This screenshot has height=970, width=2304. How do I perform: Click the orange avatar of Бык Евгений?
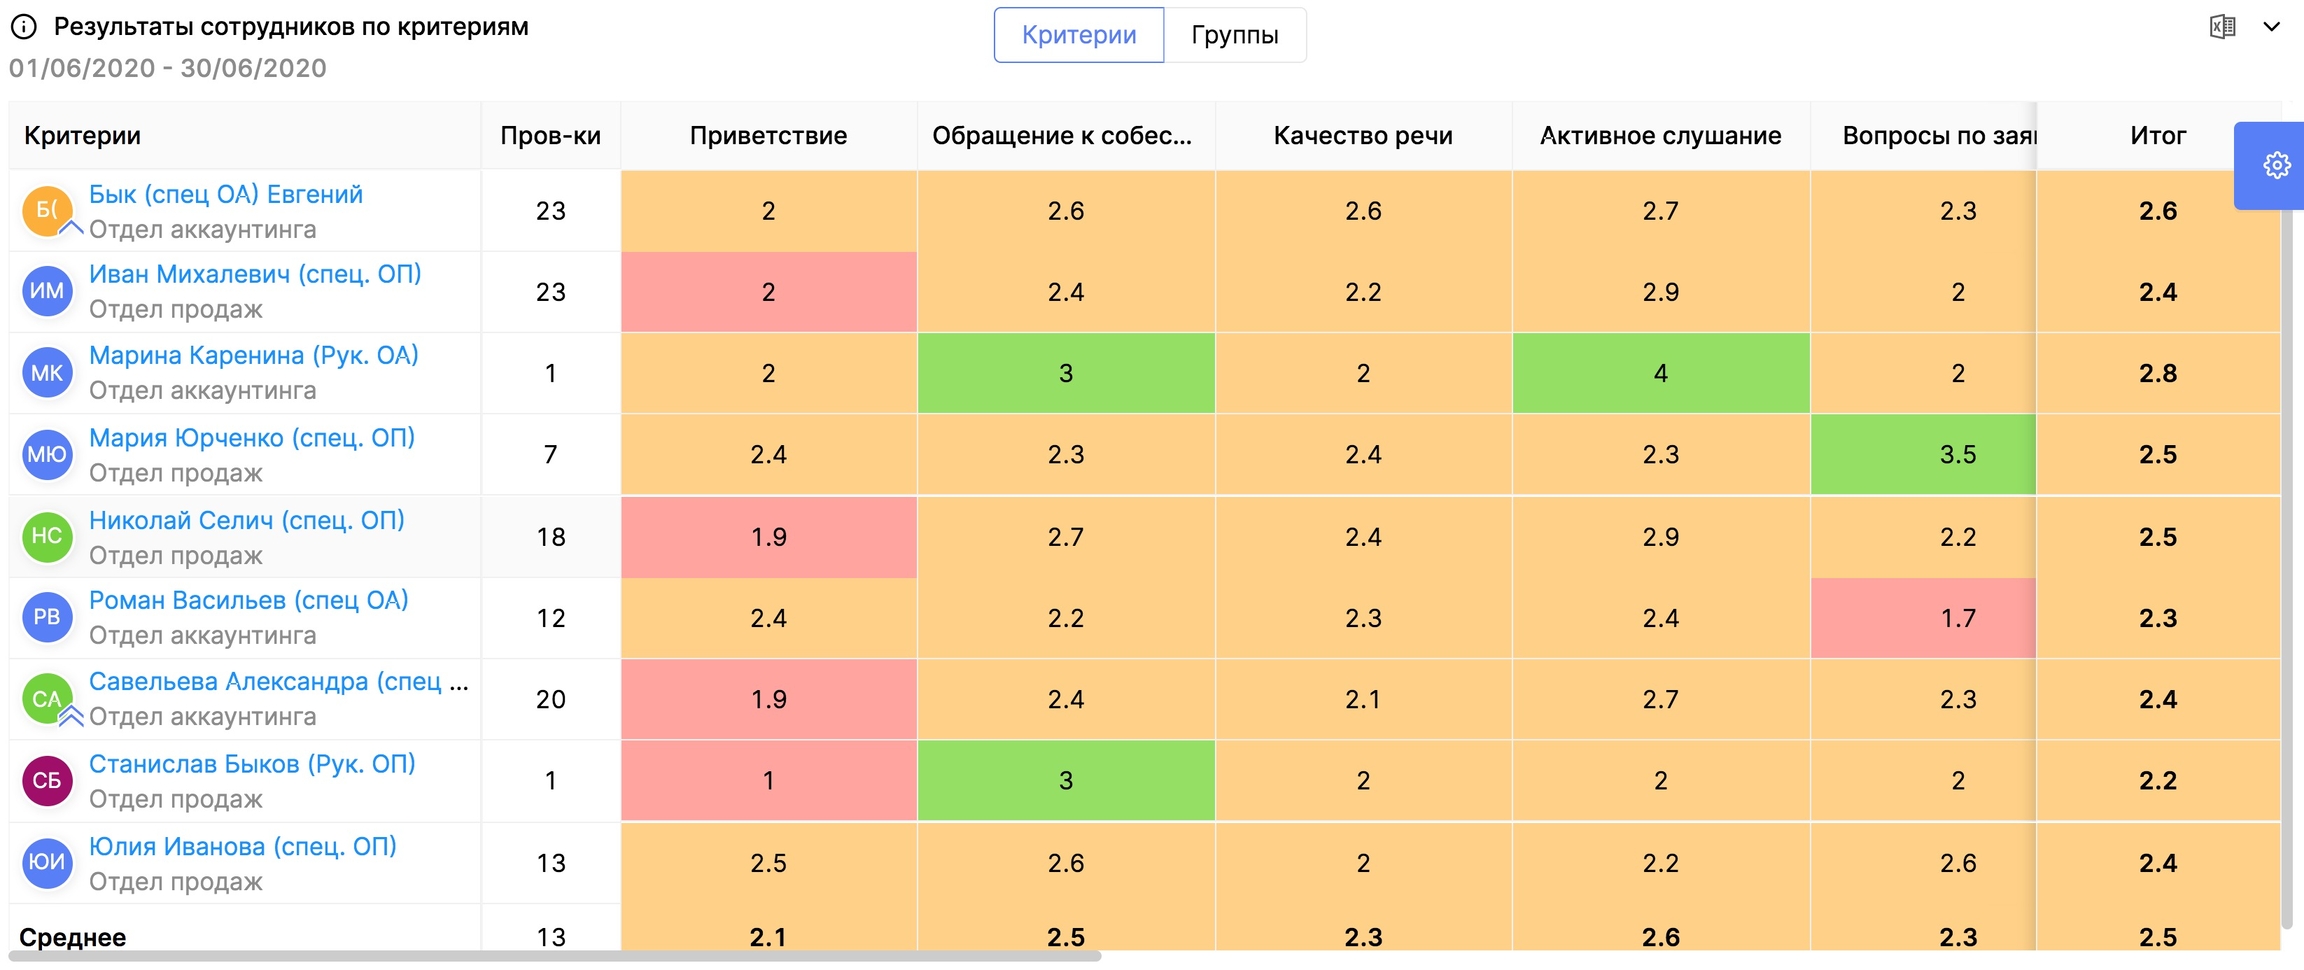pos(47,211)
